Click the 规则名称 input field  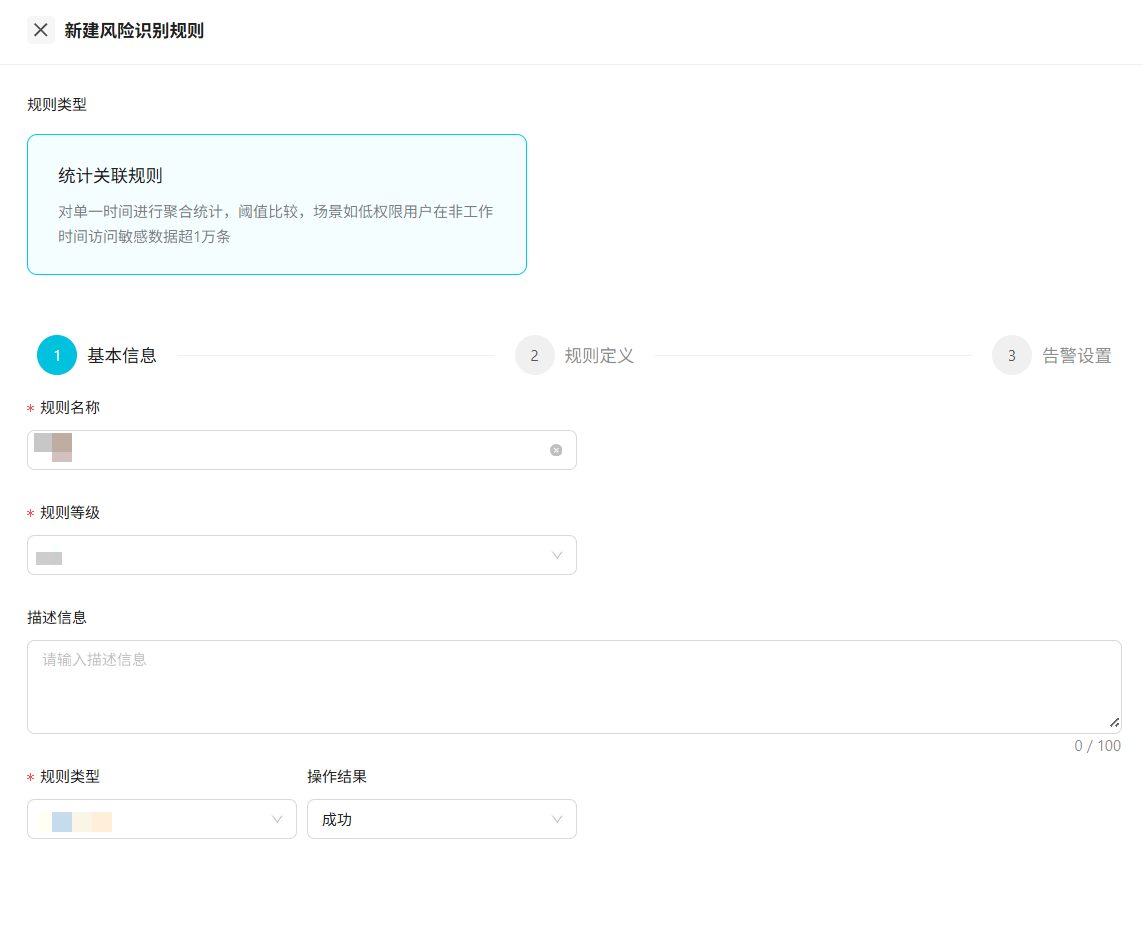[x=302, y=450]
